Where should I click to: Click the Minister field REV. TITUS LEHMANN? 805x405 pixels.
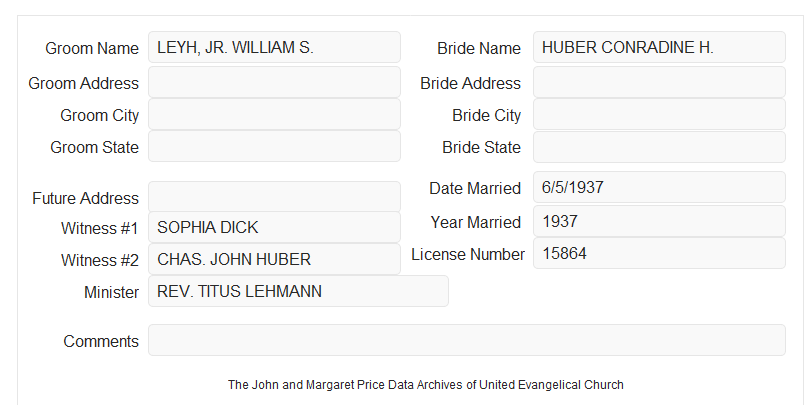tap(298, 291)
